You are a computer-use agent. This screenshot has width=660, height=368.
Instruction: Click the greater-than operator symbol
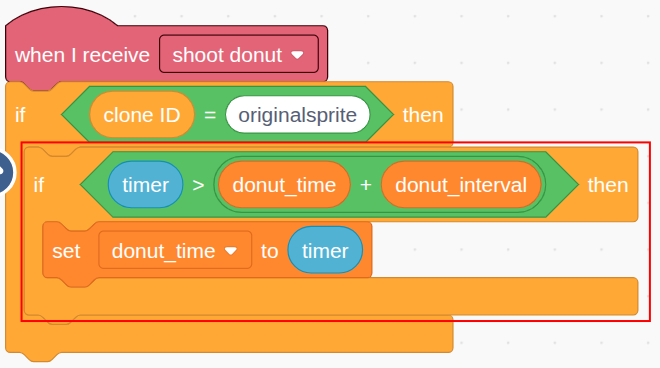[198, 185]
